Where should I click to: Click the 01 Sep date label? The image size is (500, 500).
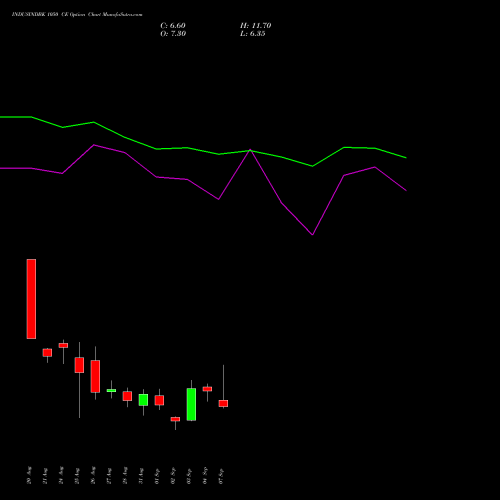(x=157, y=476)
